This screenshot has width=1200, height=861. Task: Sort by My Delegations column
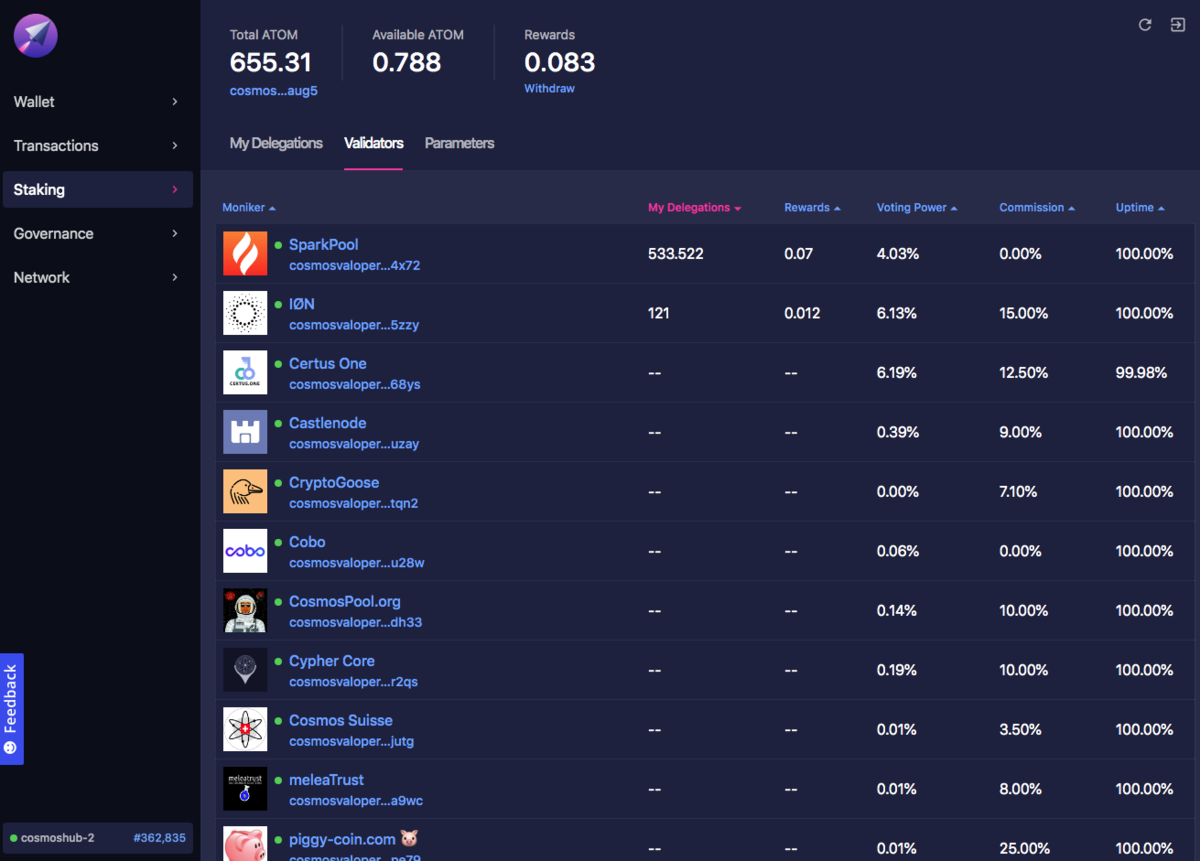[695, 208]
